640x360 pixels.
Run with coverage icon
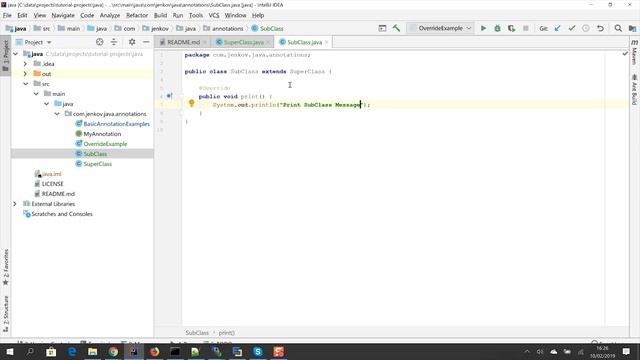[511, 28]
